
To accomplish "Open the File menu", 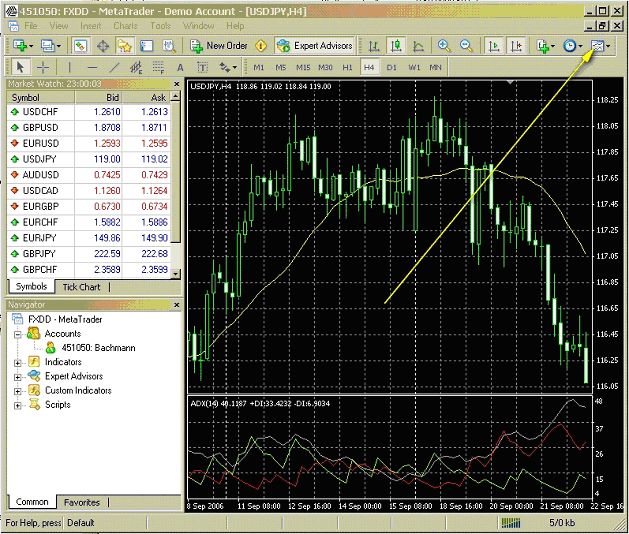I will pyautogui.click(x=30, y=26).
